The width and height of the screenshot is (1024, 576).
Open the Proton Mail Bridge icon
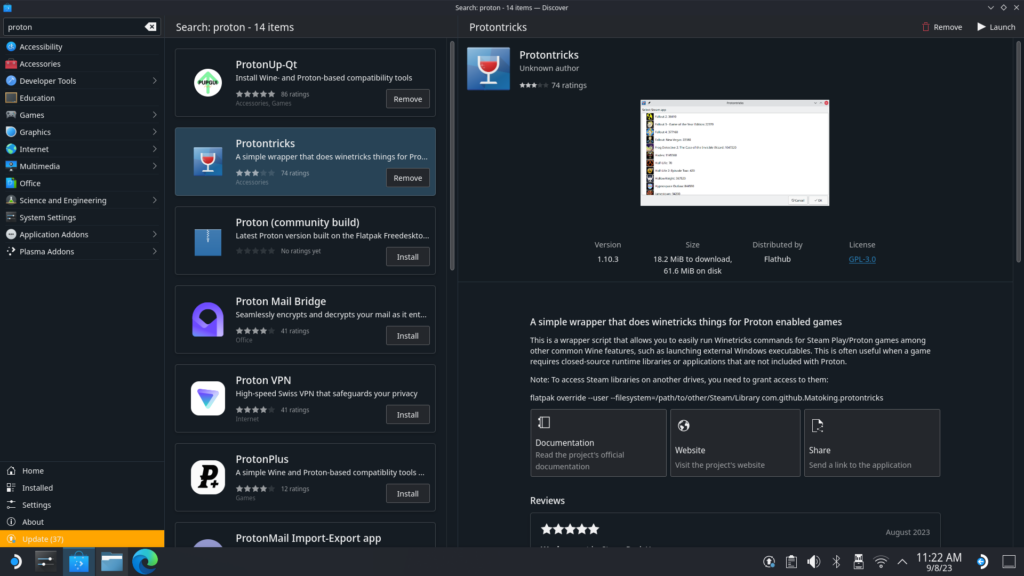coord(208,319)
